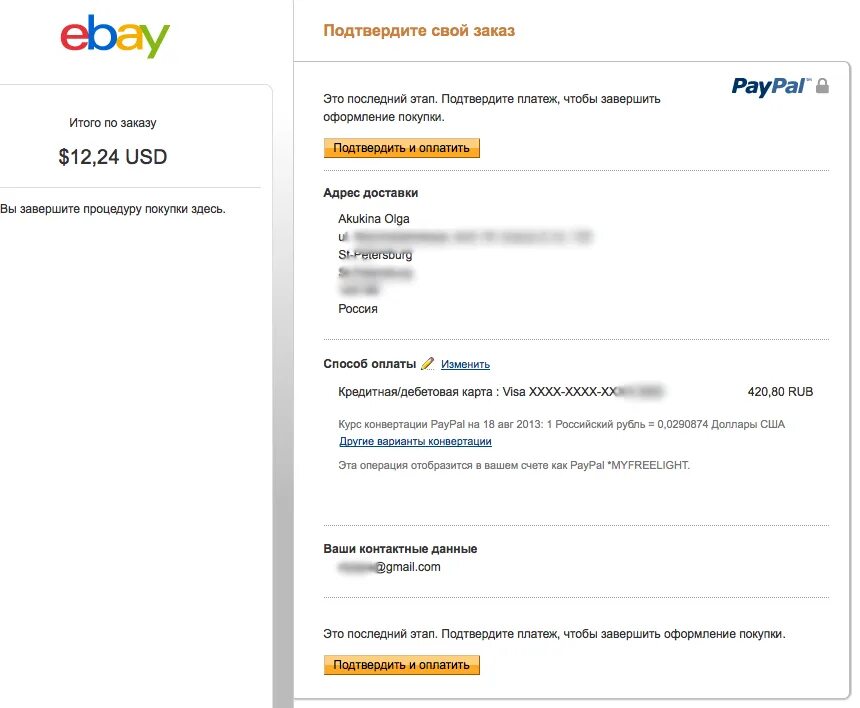Click the 420,80 RUB amount

pos(780,392)
